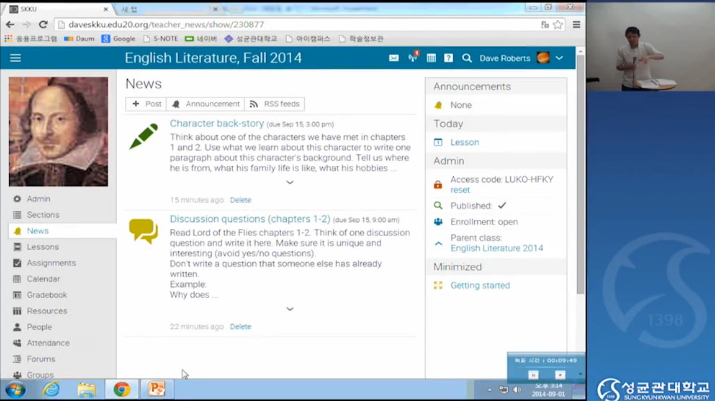The width and height of the screenshot is (715, 401).
Task: Open the Getting started link
Action: (x=479, y=285)
